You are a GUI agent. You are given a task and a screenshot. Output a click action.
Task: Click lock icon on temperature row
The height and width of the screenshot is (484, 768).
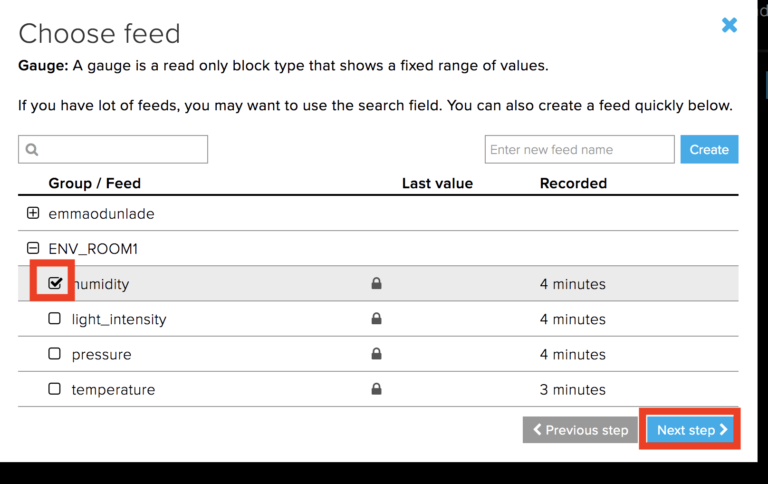[376, 389]
